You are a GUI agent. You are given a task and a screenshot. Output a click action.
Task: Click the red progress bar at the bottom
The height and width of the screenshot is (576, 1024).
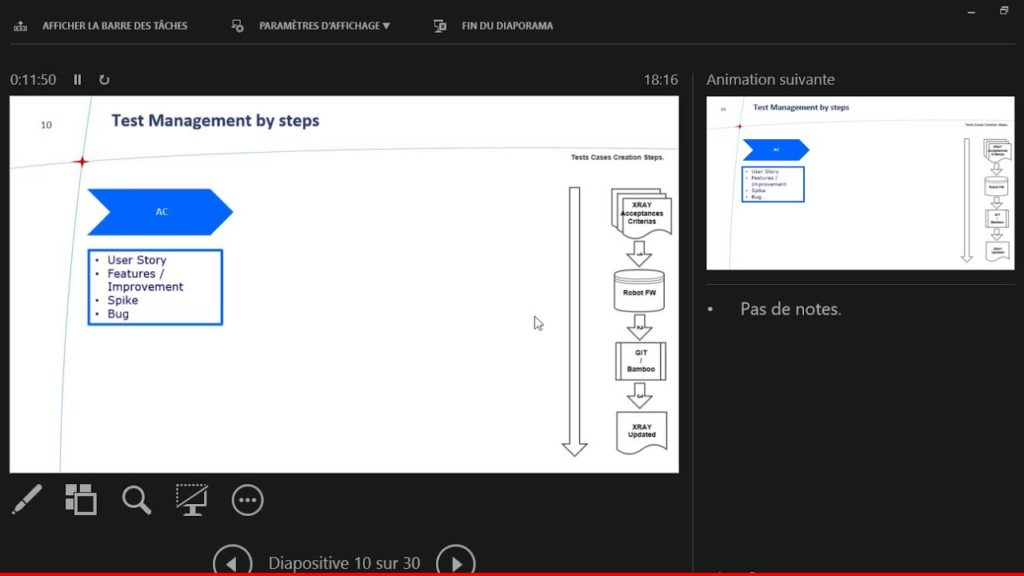click(x=512, y=573)
